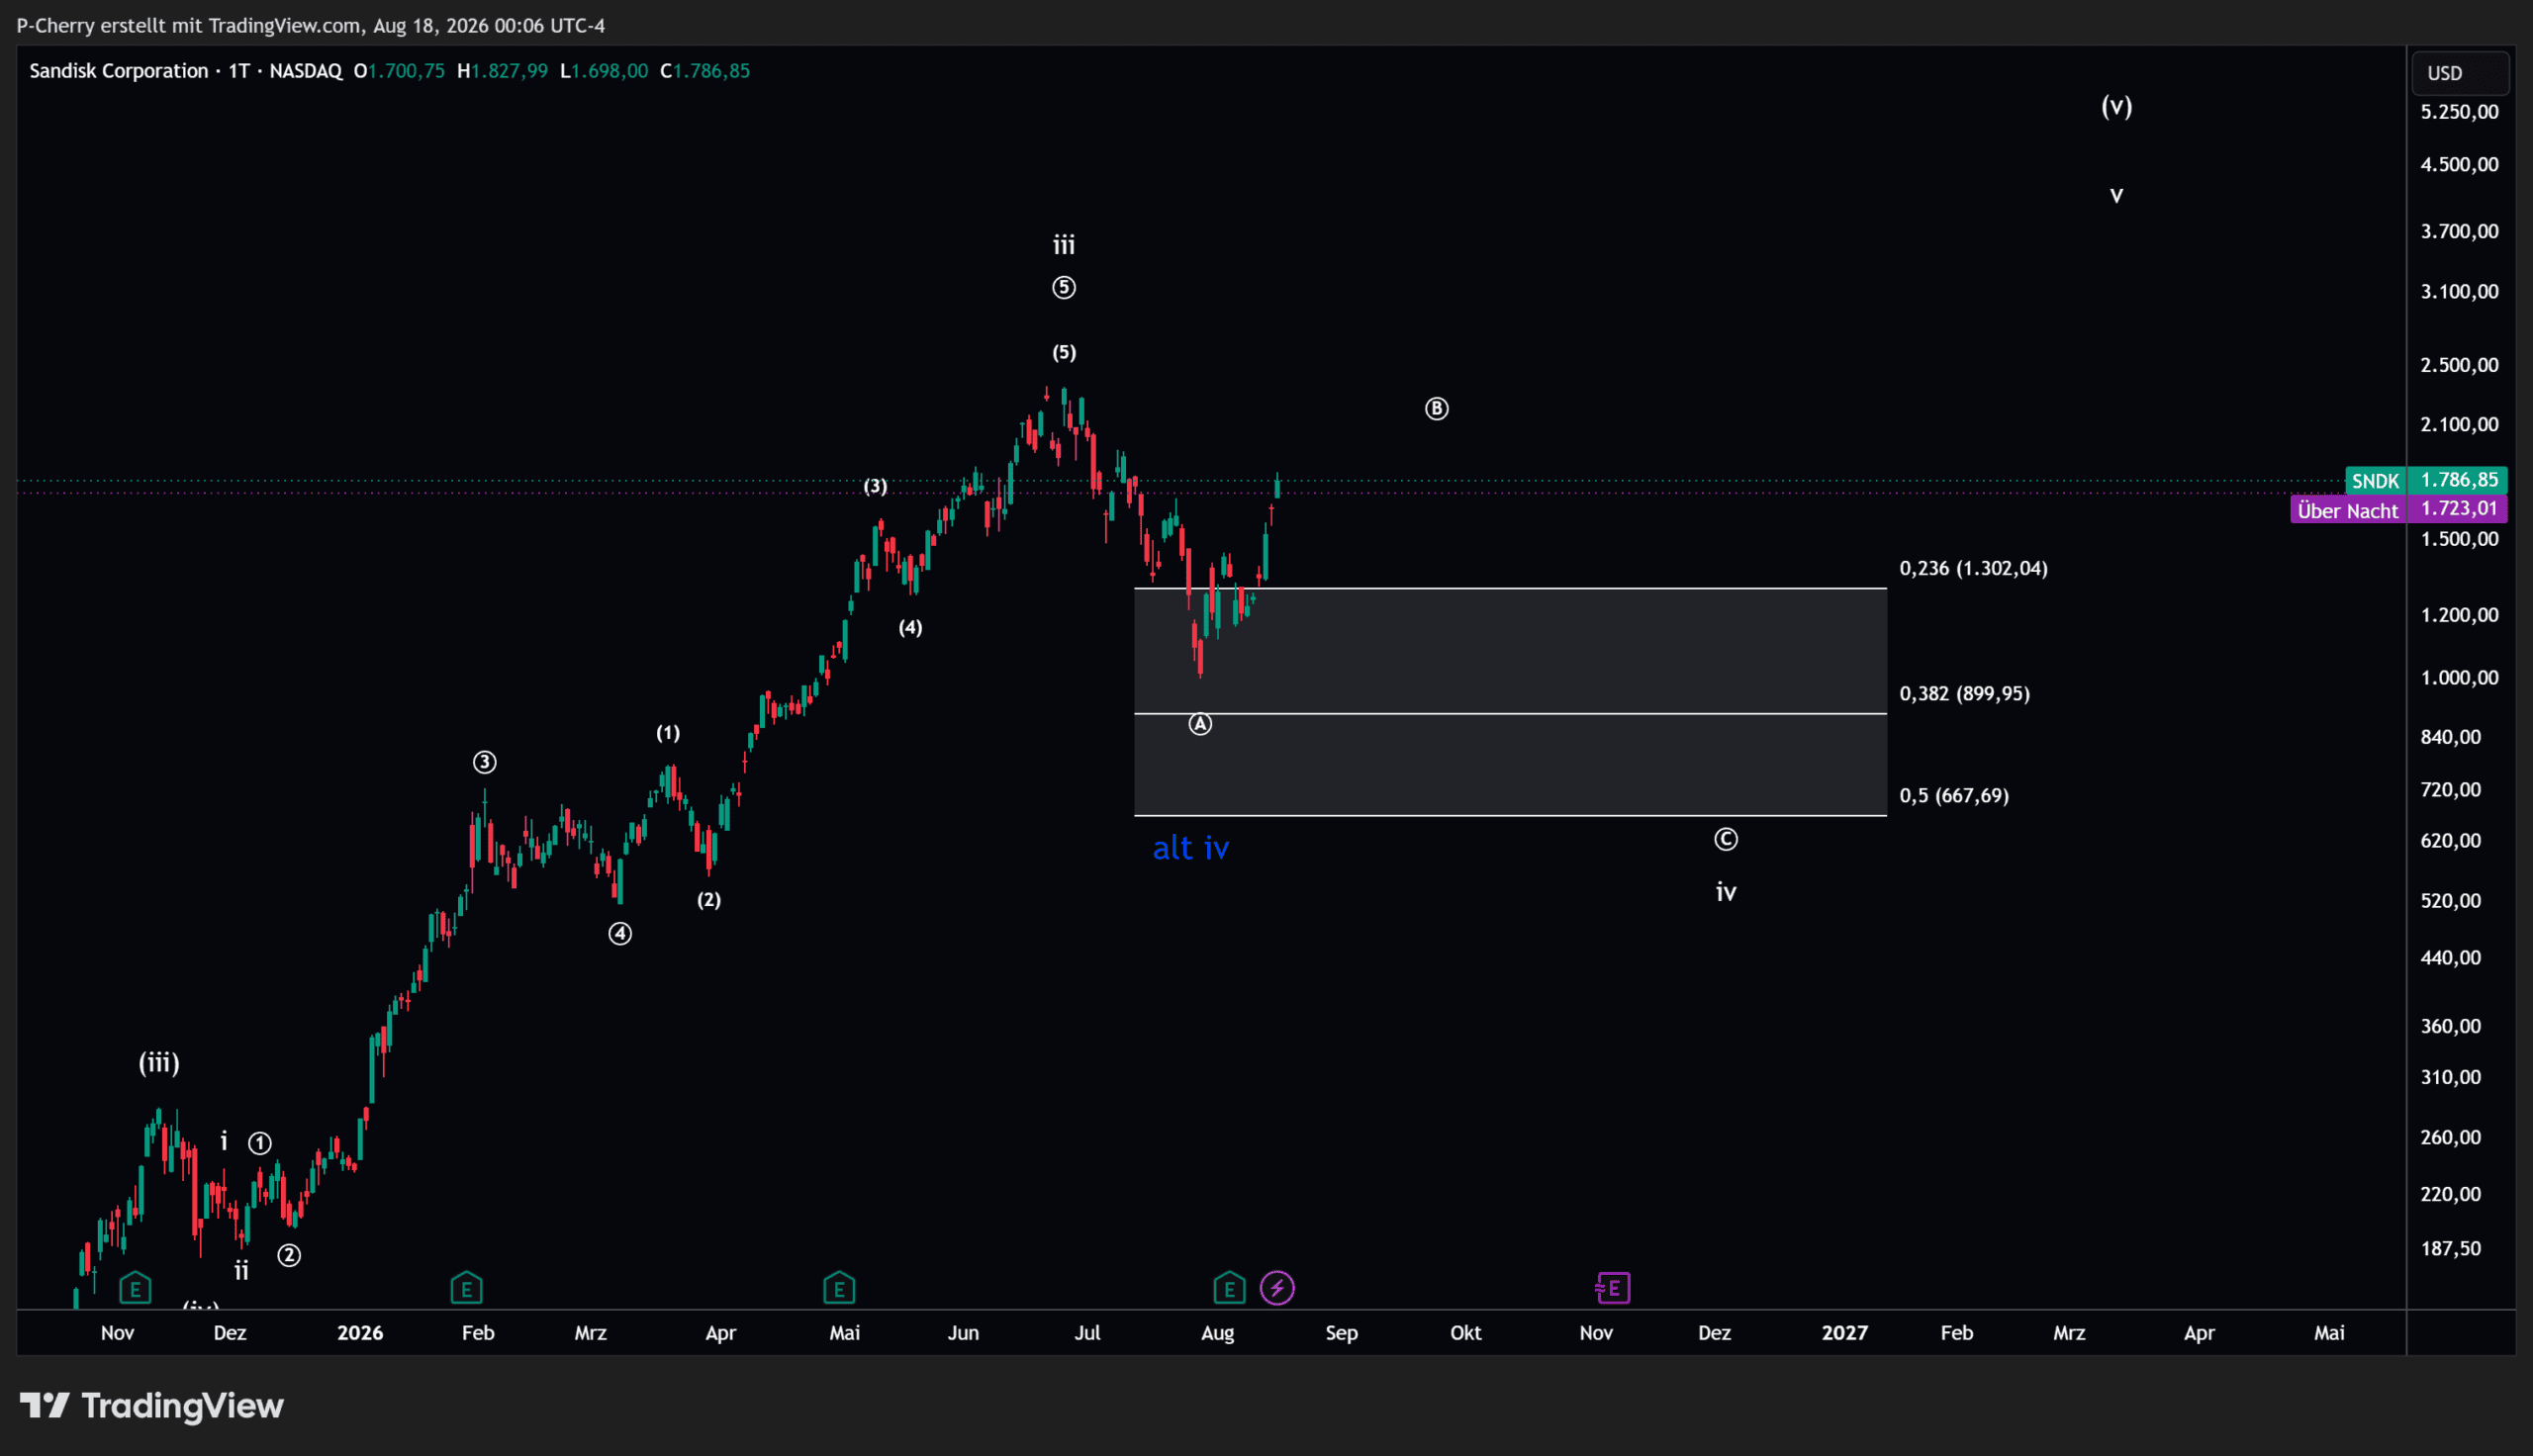Click the '520,00' price axis value
The height and width of the screenshot is (1456, 2533).
click(2450, 901)
